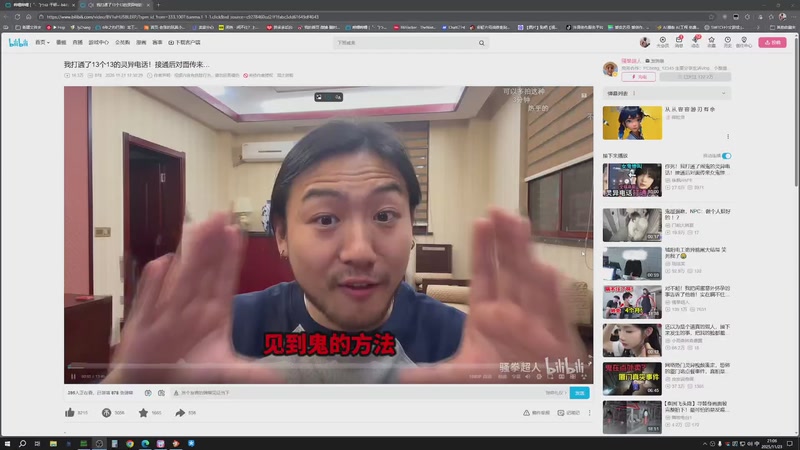Click the blue 发送 send danmaku button
This screenshot has width=800, height=450.
pyautogui.click(x=580, y=393)
